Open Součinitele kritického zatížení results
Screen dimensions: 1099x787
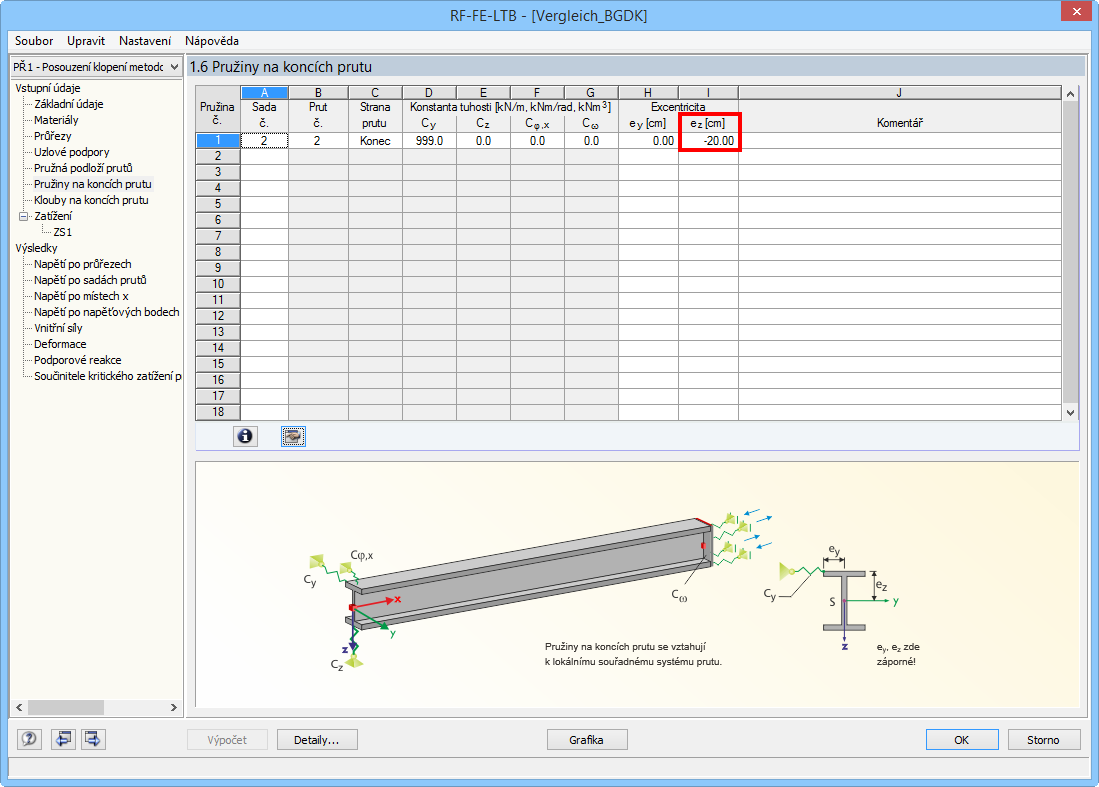click(107, 376)
